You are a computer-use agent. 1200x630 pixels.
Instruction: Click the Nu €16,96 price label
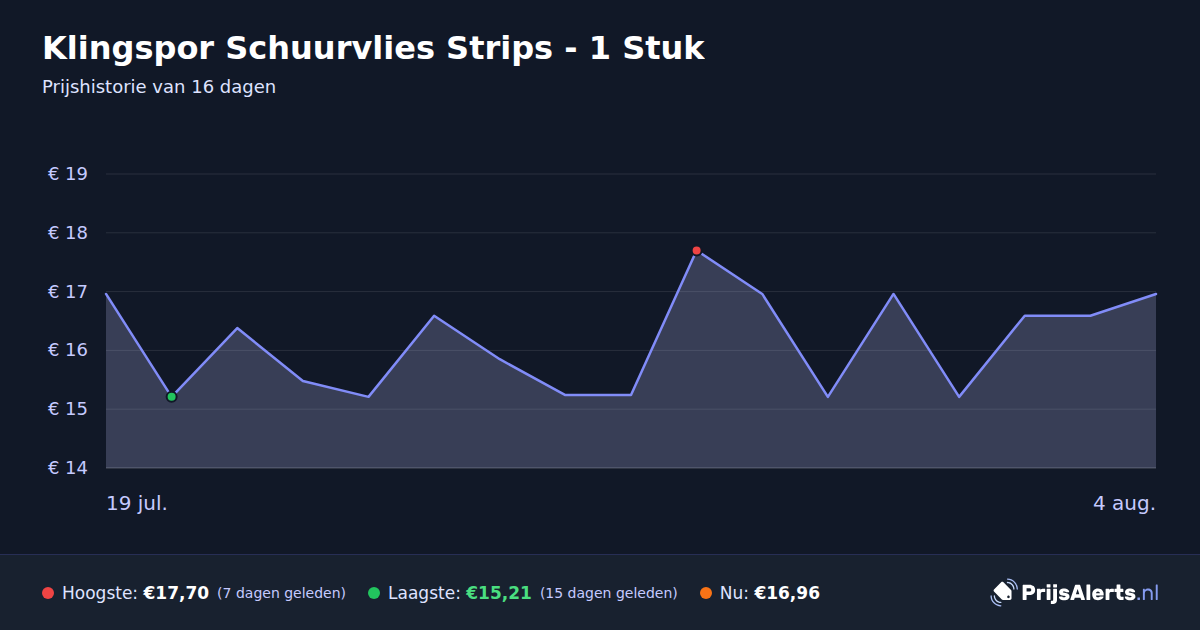[x=770, y=593]
